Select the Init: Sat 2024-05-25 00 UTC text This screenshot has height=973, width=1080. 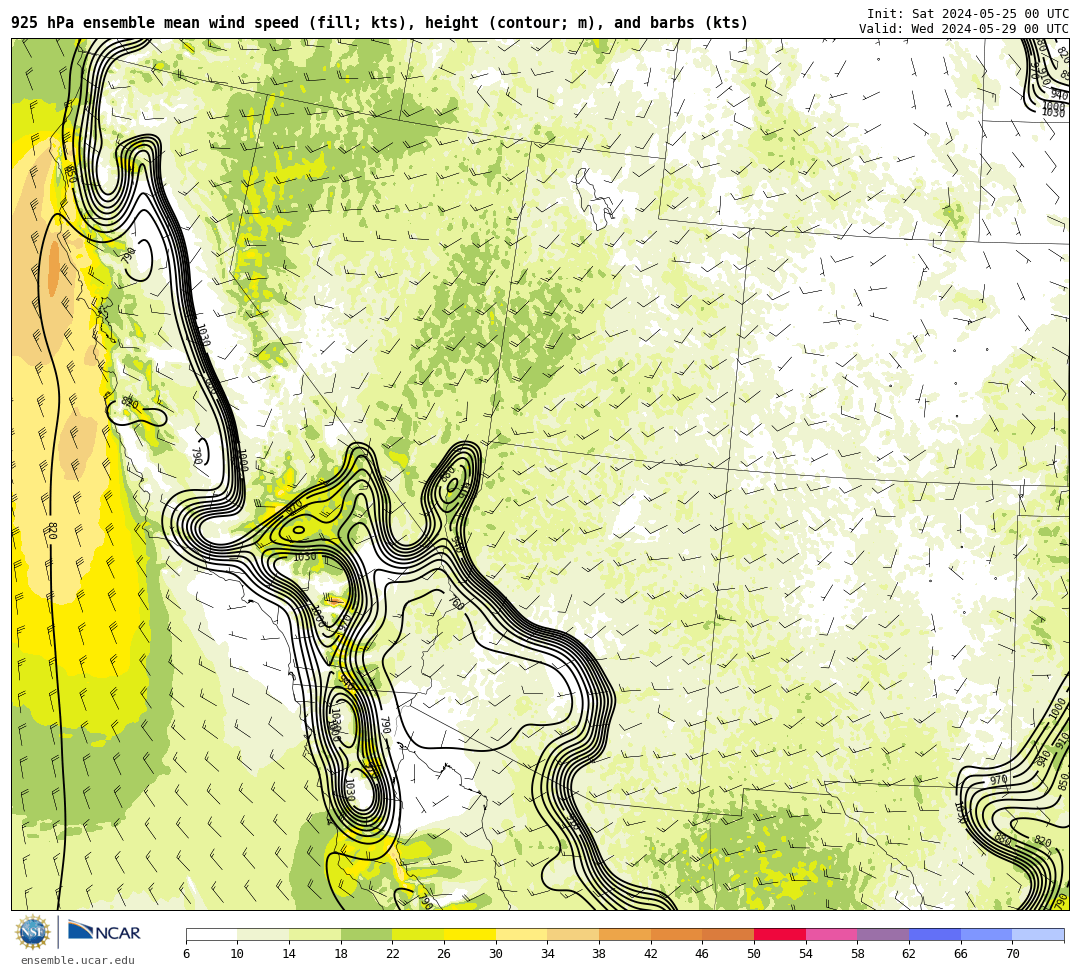pos(968,14)
